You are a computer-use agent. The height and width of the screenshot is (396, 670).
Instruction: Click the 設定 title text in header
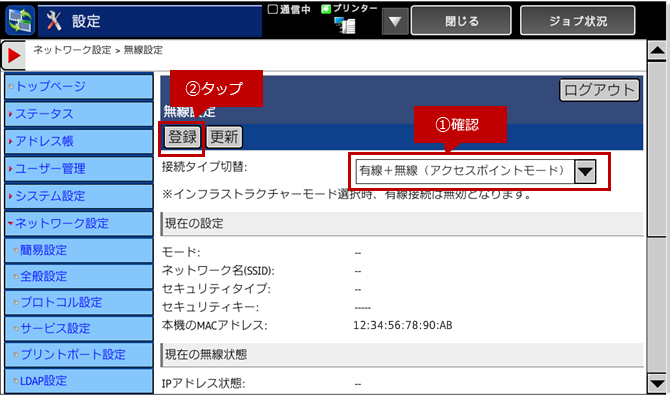pyautogui.click(x=86, y=21)
